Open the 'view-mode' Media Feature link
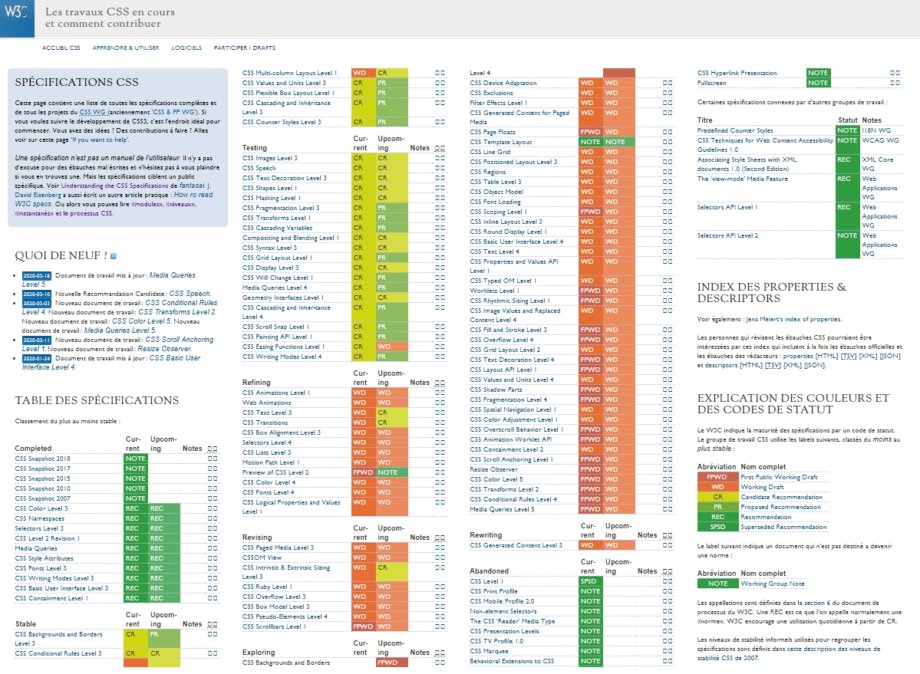 click(x=742, y=178)
